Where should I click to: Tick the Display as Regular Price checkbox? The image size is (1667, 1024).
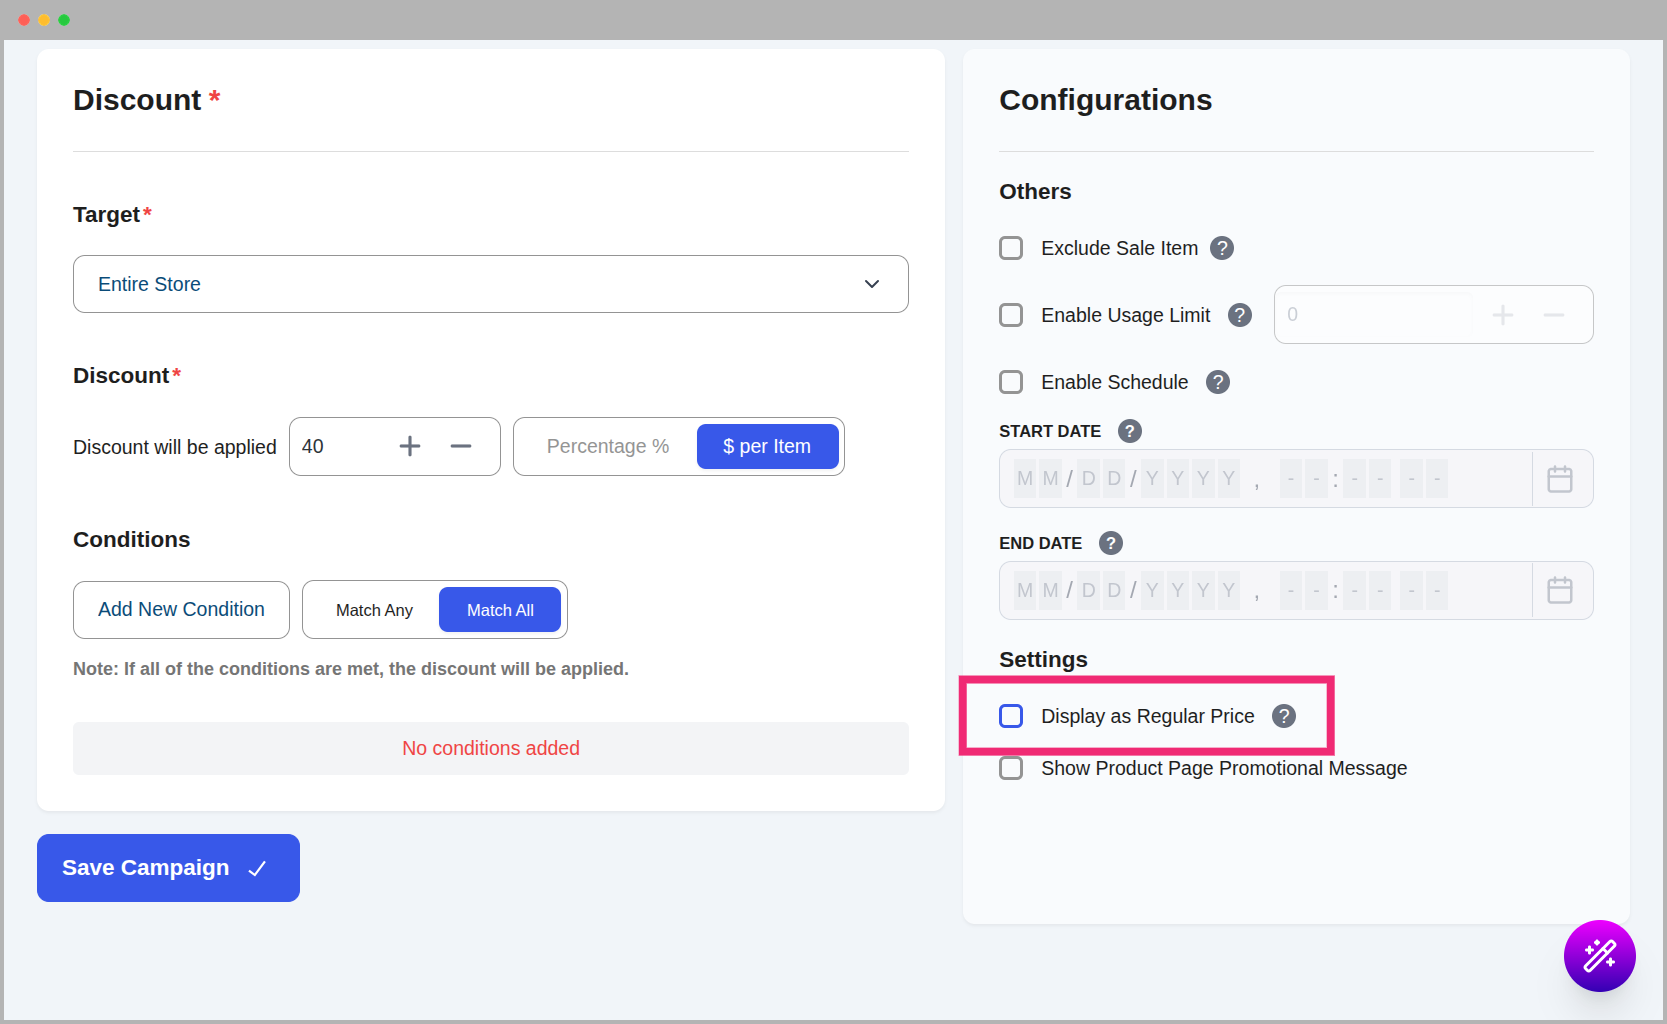[1011, 716]
